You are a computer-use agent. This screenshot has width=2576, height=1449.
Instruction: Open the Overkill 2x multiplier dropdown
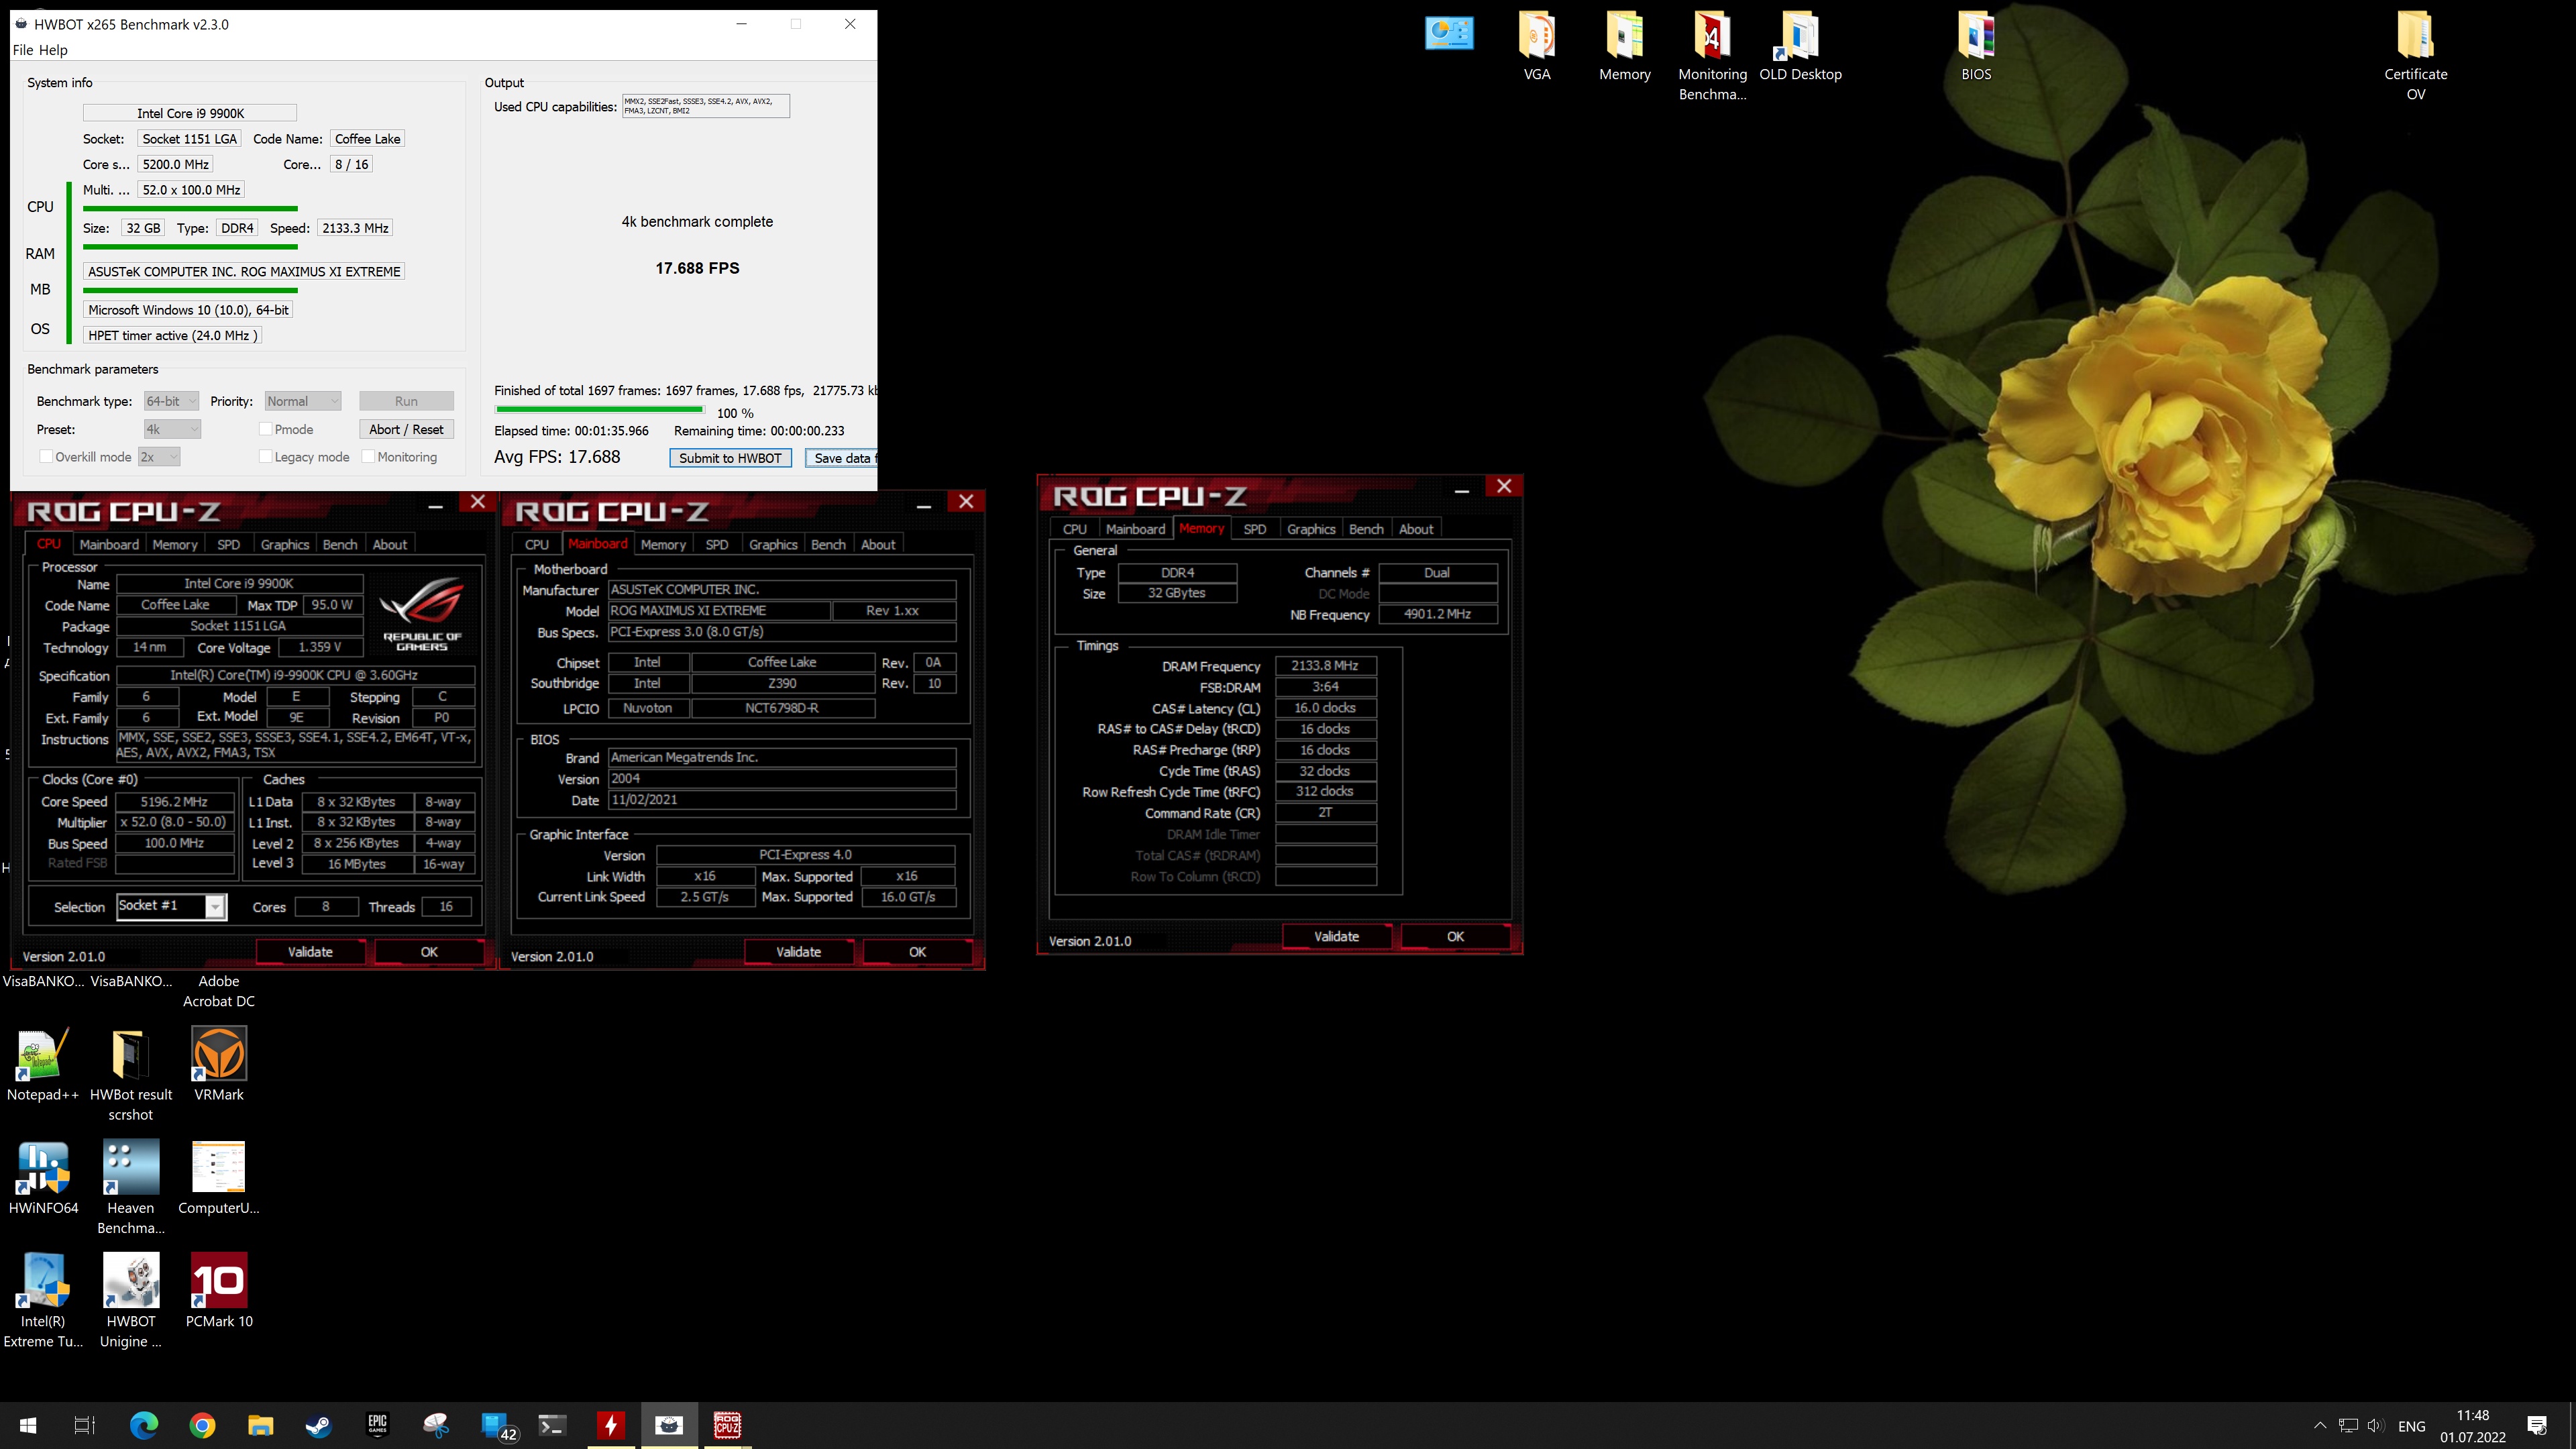tap(159, 457)
